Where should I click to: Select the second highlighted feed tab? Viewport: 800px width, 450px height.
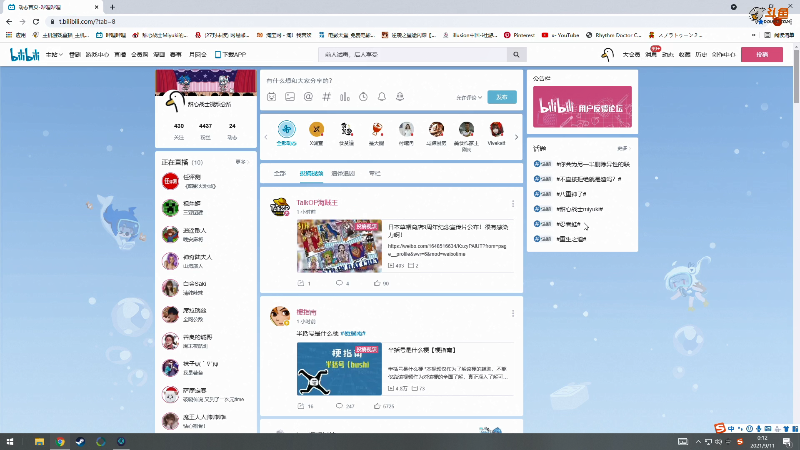click(x=311, y=173)
